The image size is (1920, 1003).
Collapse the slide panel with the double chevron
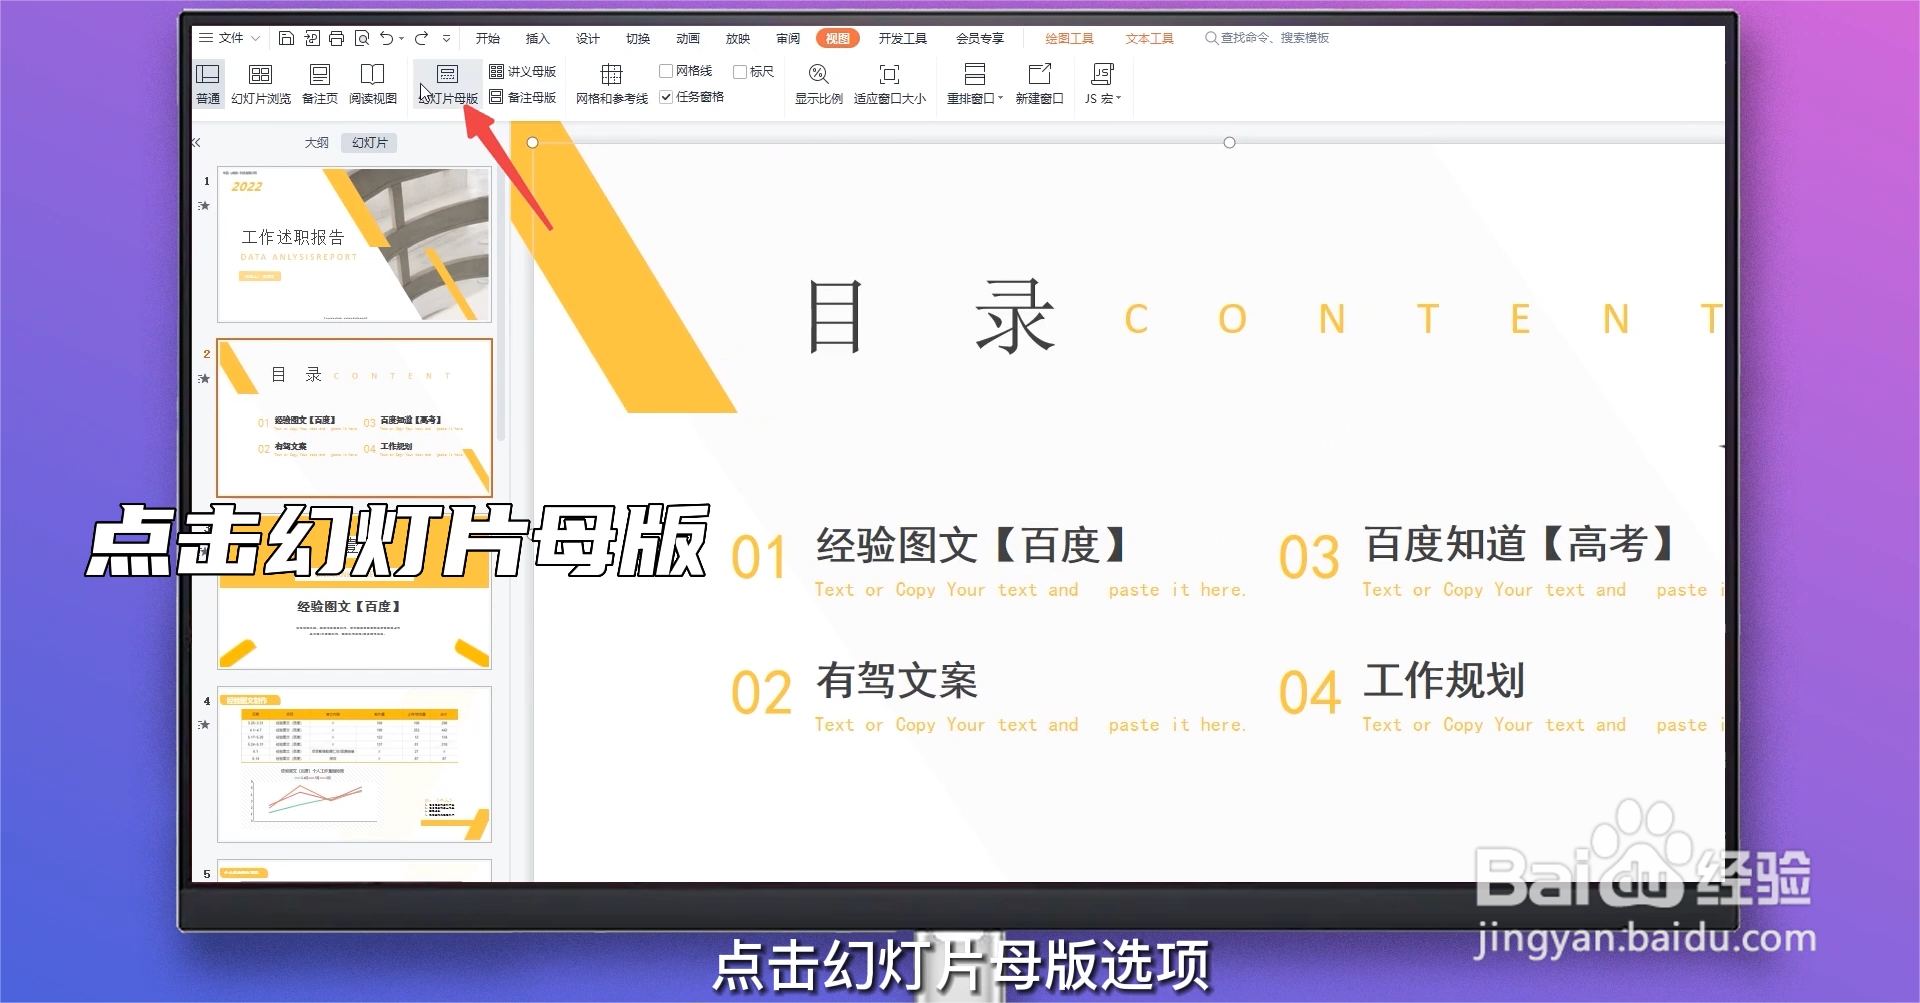(197, 143)
